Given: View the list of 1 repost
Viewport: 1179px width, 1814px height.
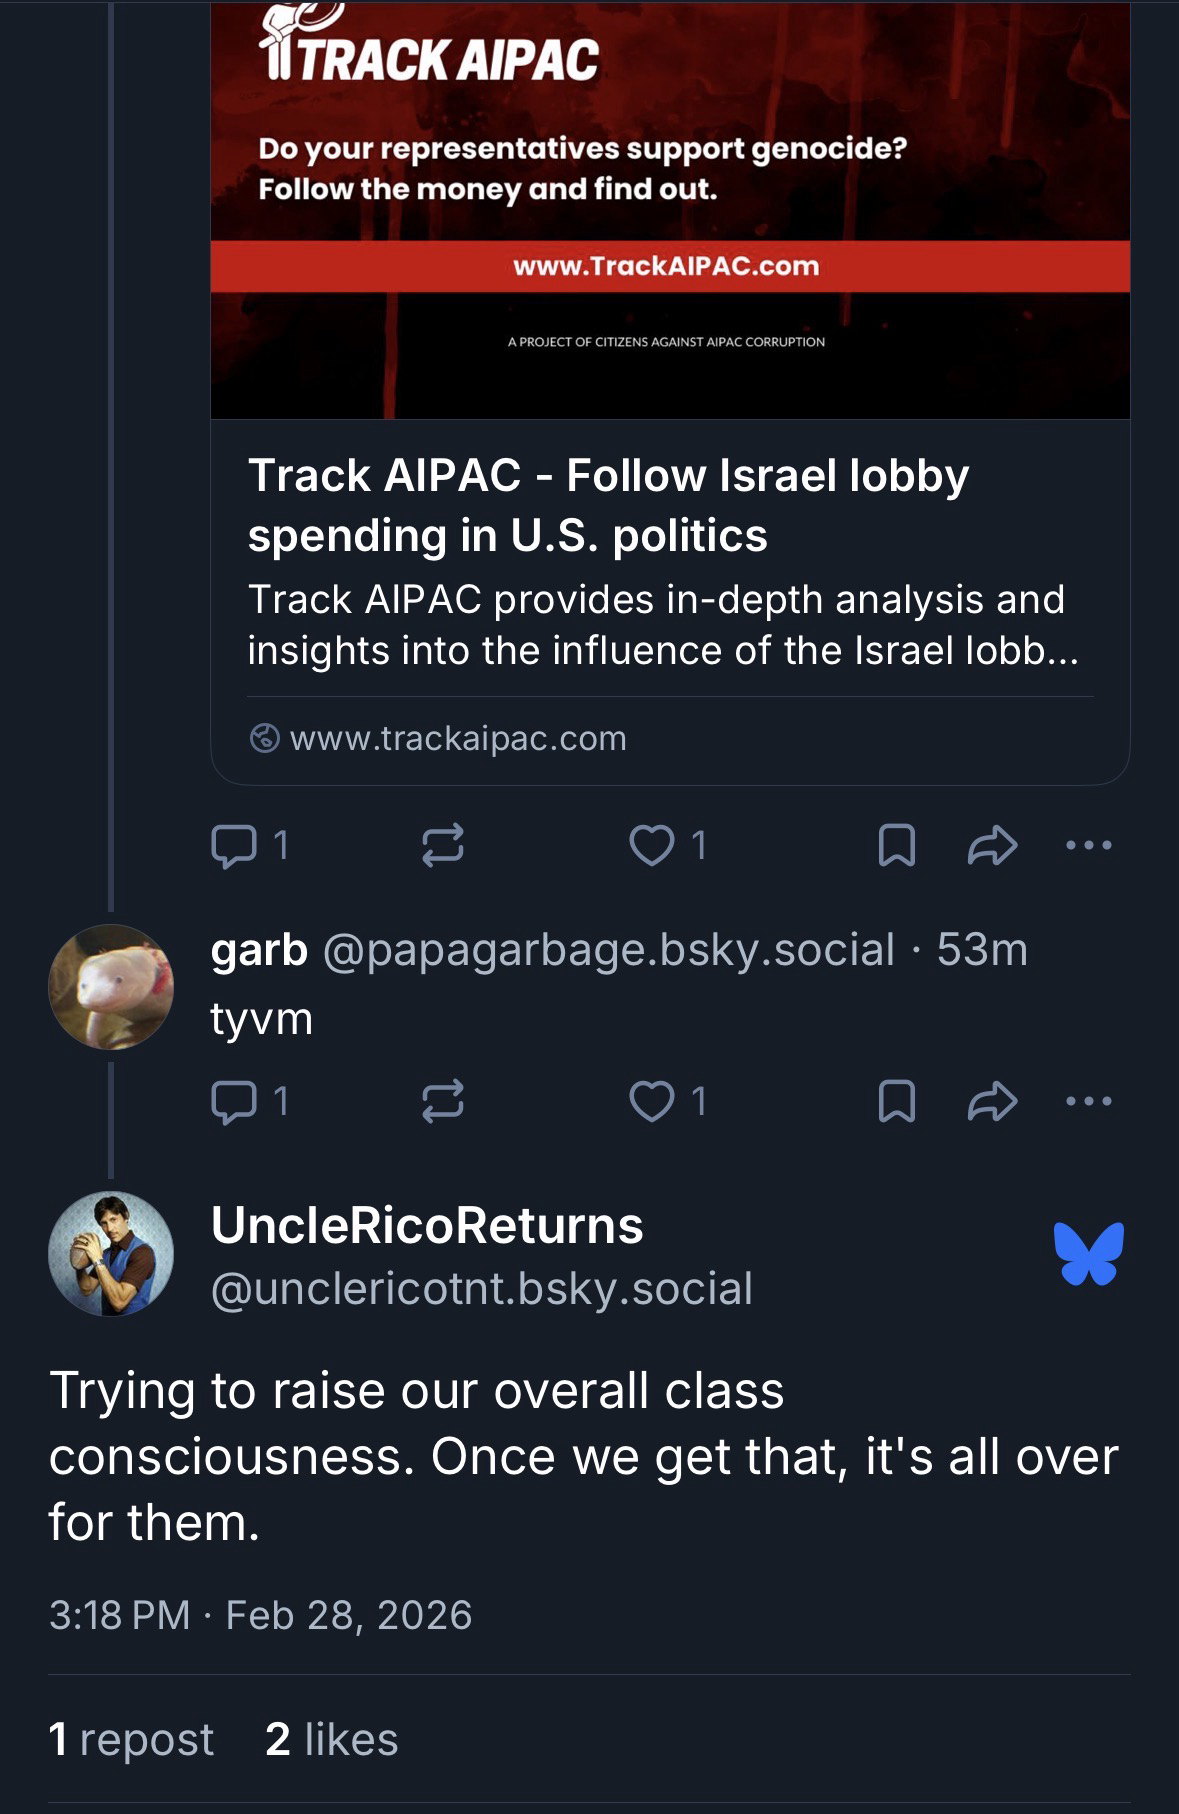Looking at the screenshot, I should 131,1740.
